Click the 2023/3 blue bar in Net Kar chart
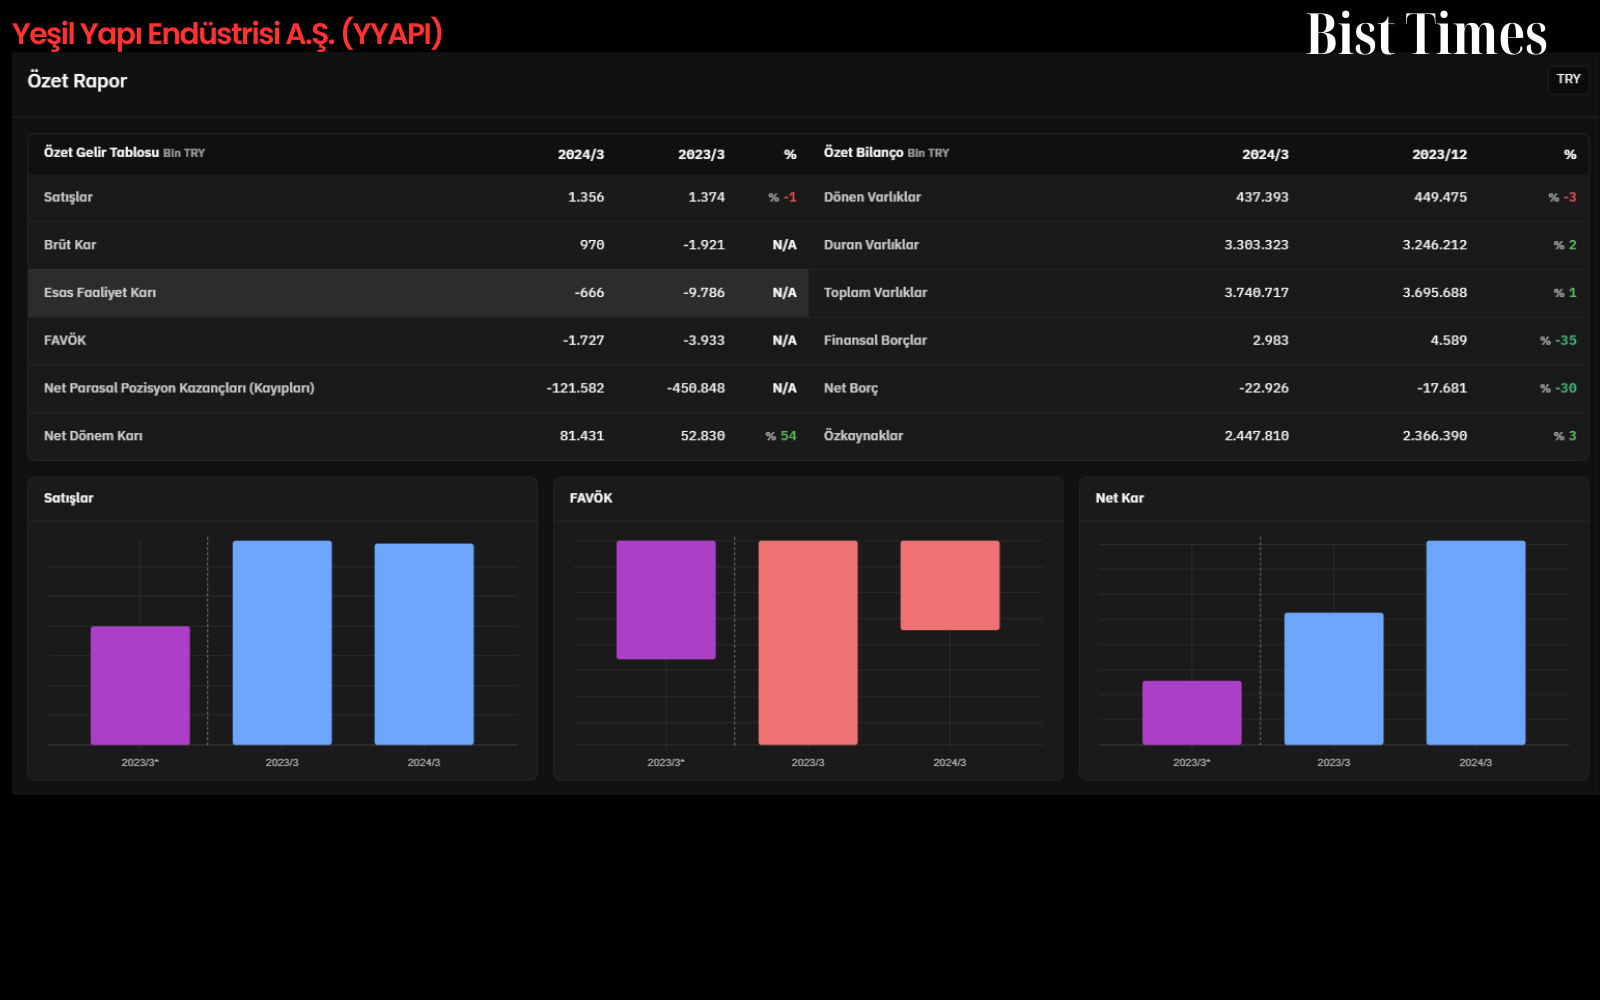This screenshot has width=1600, height=1000. coord(1334,679)
